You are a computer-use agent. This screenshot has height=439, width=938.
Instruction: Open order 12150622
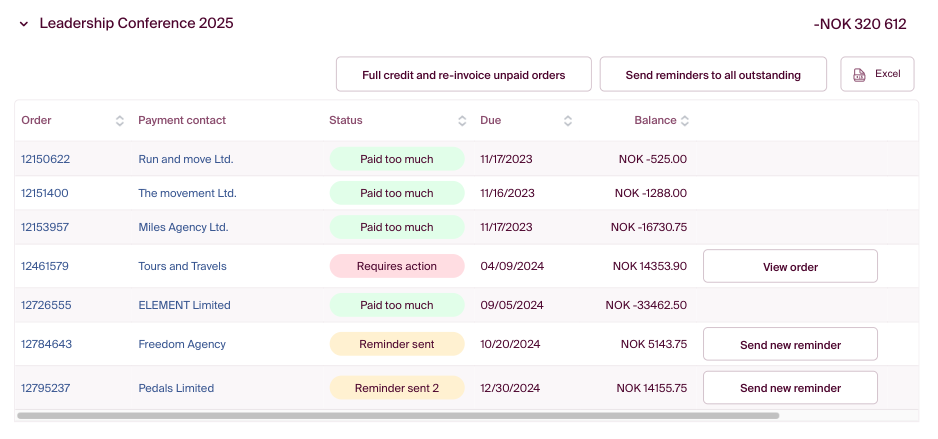pos(45,159)
